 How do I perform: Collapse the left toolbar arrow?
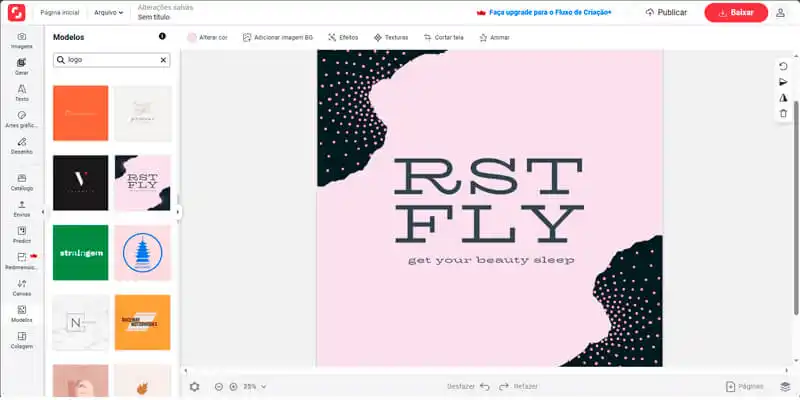(43, 212)
